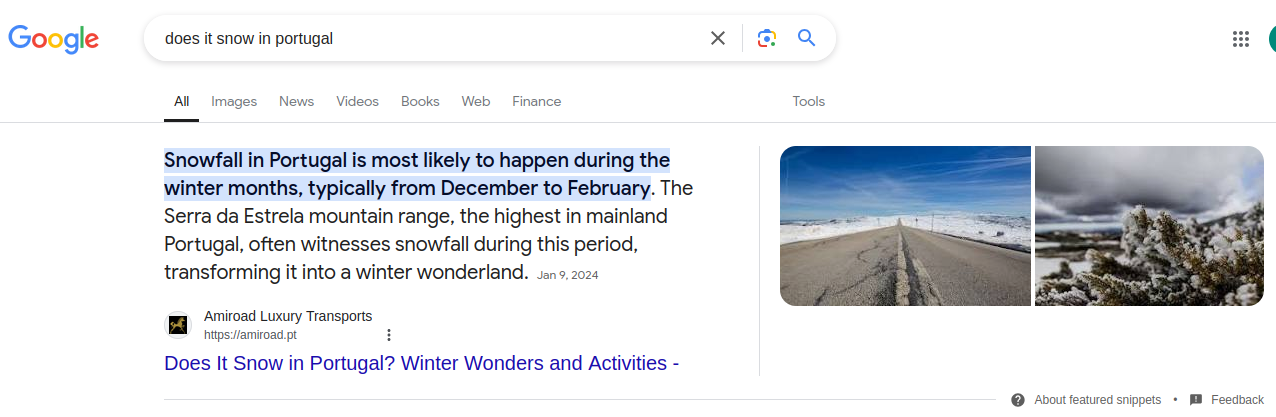The height and width of the screenshot is (417, 1276).
Task: Click the Amiroad site favicon
Action: 178,325
